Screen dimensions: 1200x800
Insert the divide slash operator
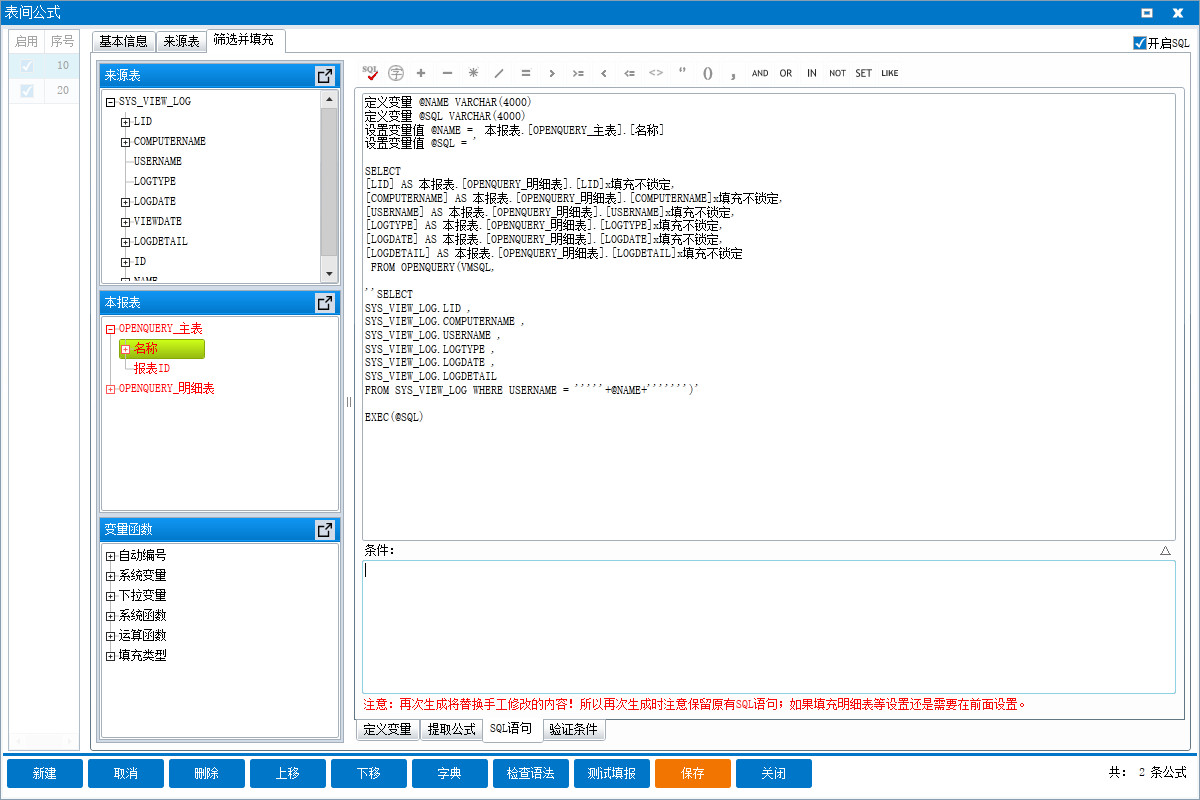pyautogui.click(x=499, y=73)
